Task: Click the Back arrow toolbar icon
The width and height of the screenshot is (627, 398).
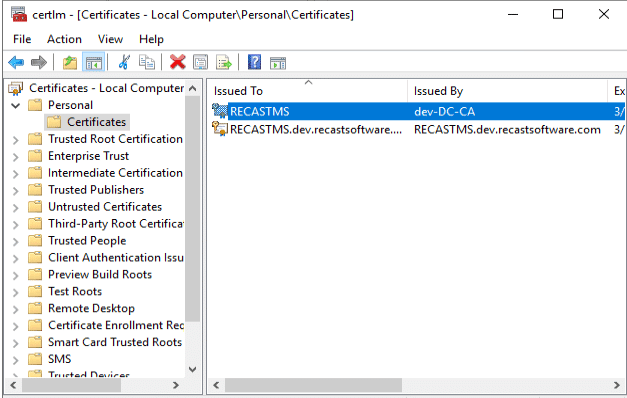Action: [16, 62]
